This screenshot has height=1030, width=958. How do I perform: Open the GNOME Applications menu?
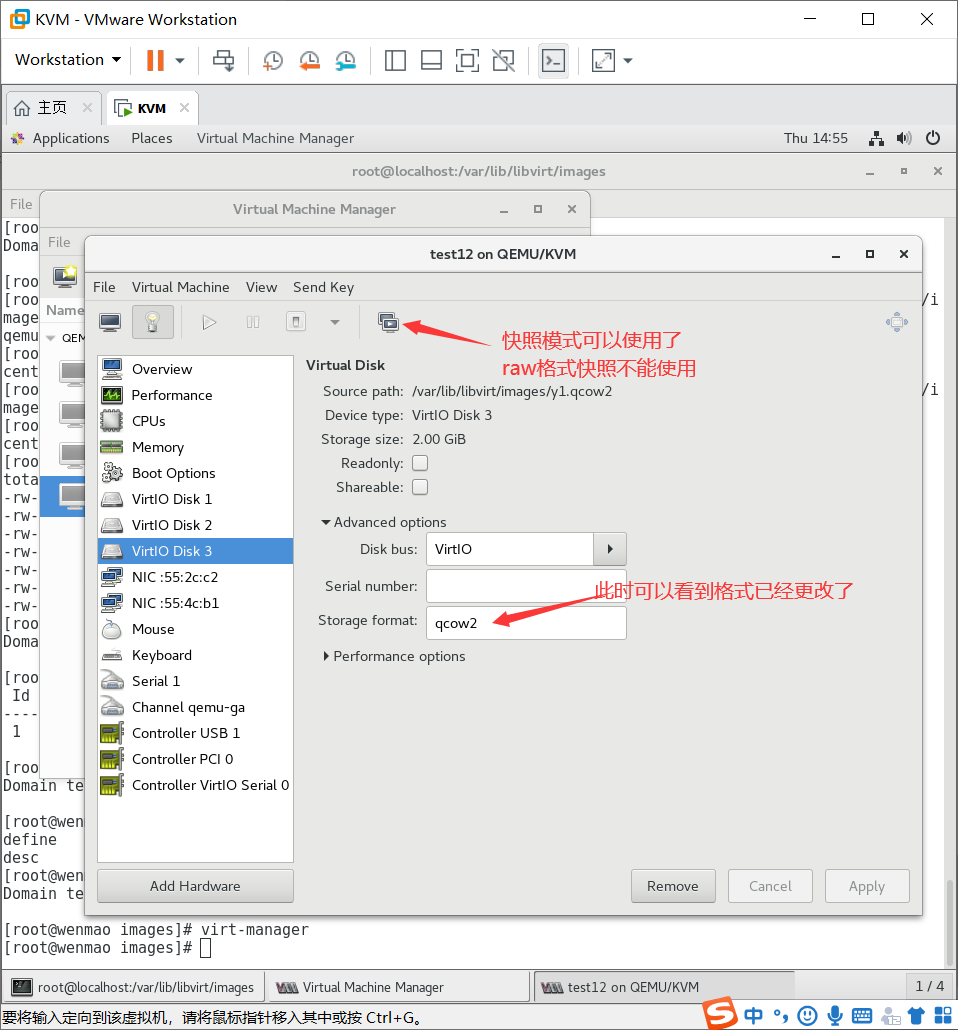pos(71,139)
